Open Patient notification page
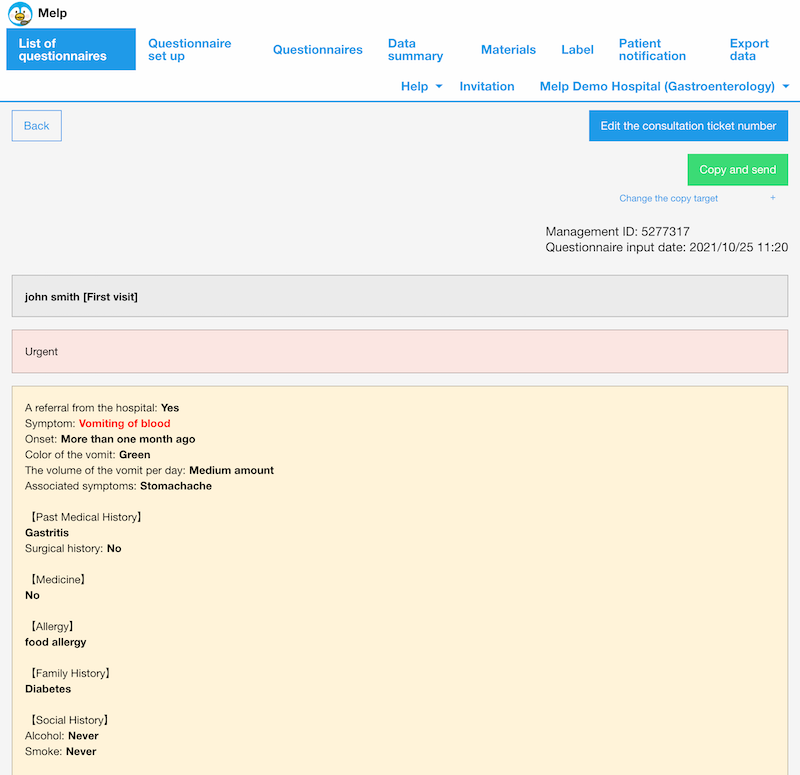Image resolution: width=800 pixels, height=775 pixels. pyautogui.click(x=652, y=49)
